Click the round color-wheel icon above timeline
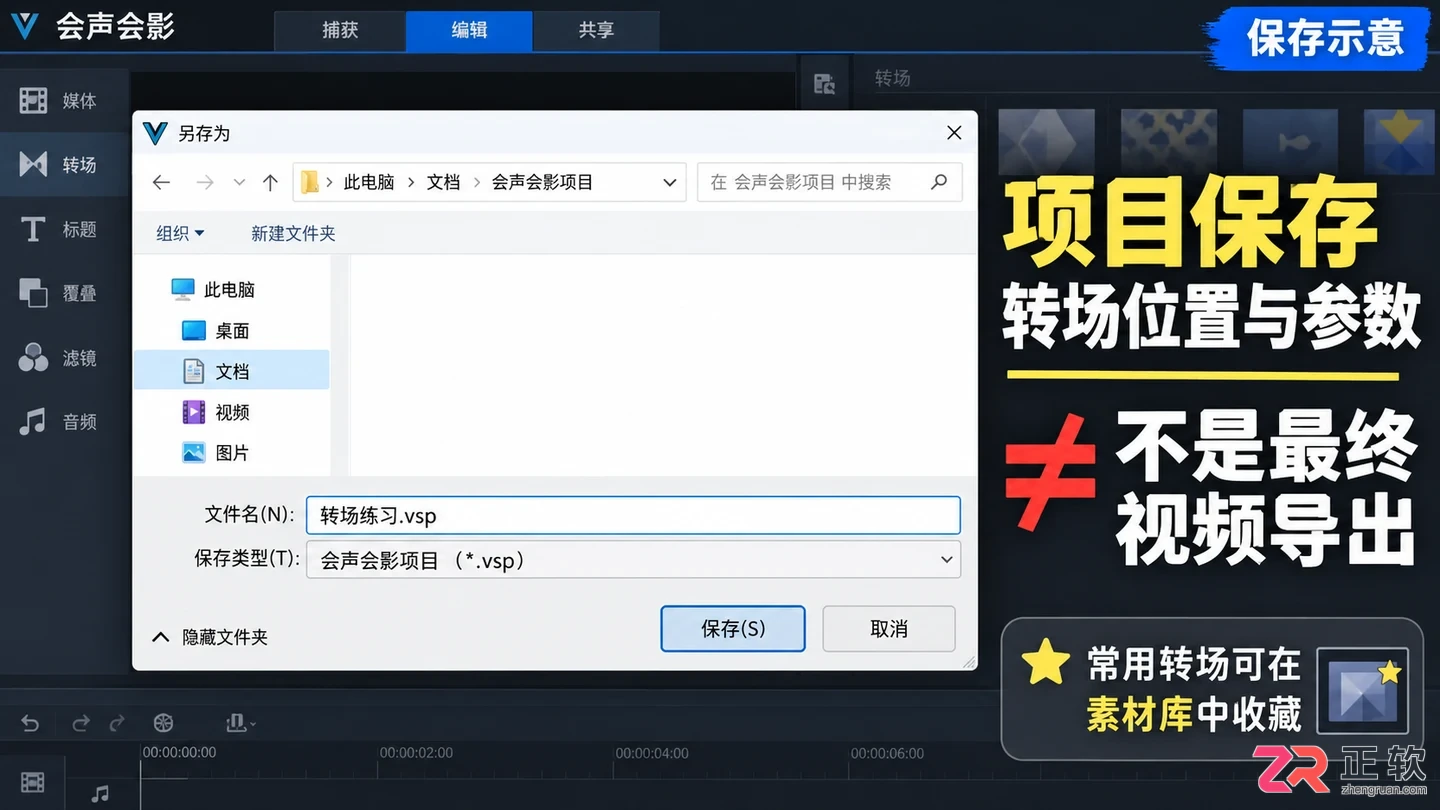Screen dimensions: 1440x810 pyautogui.click(x=163, y=723)
